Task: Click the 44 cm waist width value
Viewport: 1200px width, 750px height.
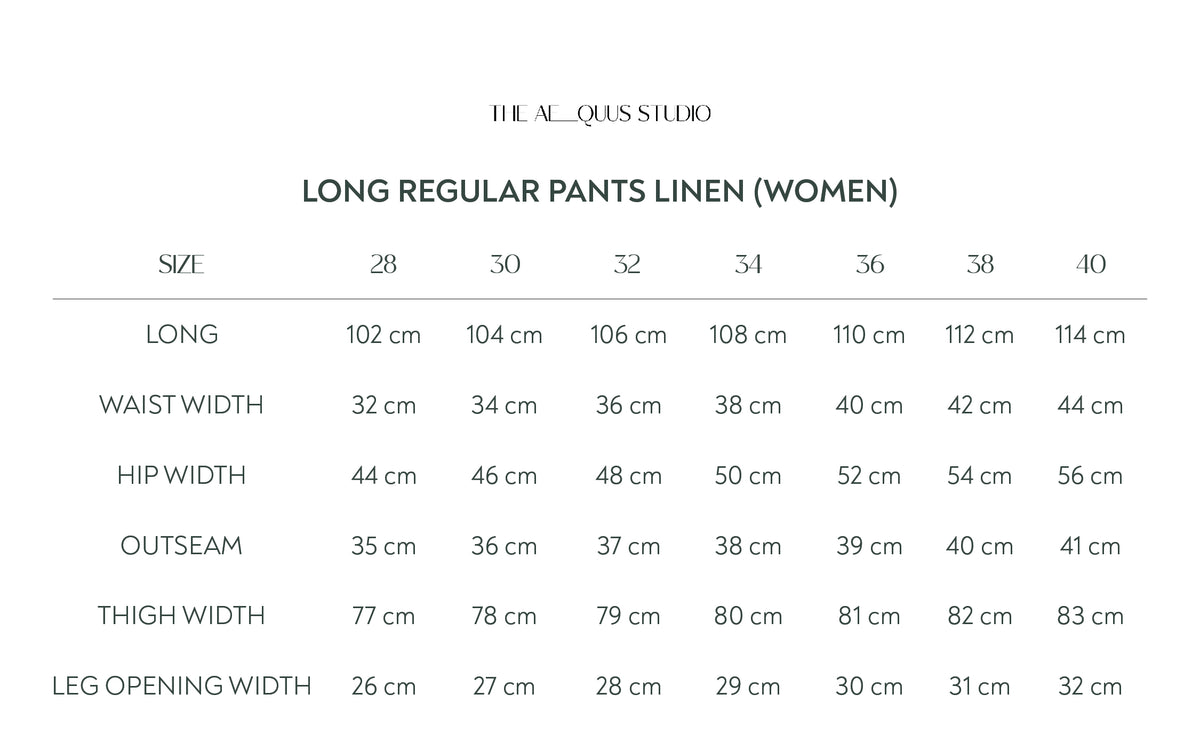Action: [x=1090, y=405]
